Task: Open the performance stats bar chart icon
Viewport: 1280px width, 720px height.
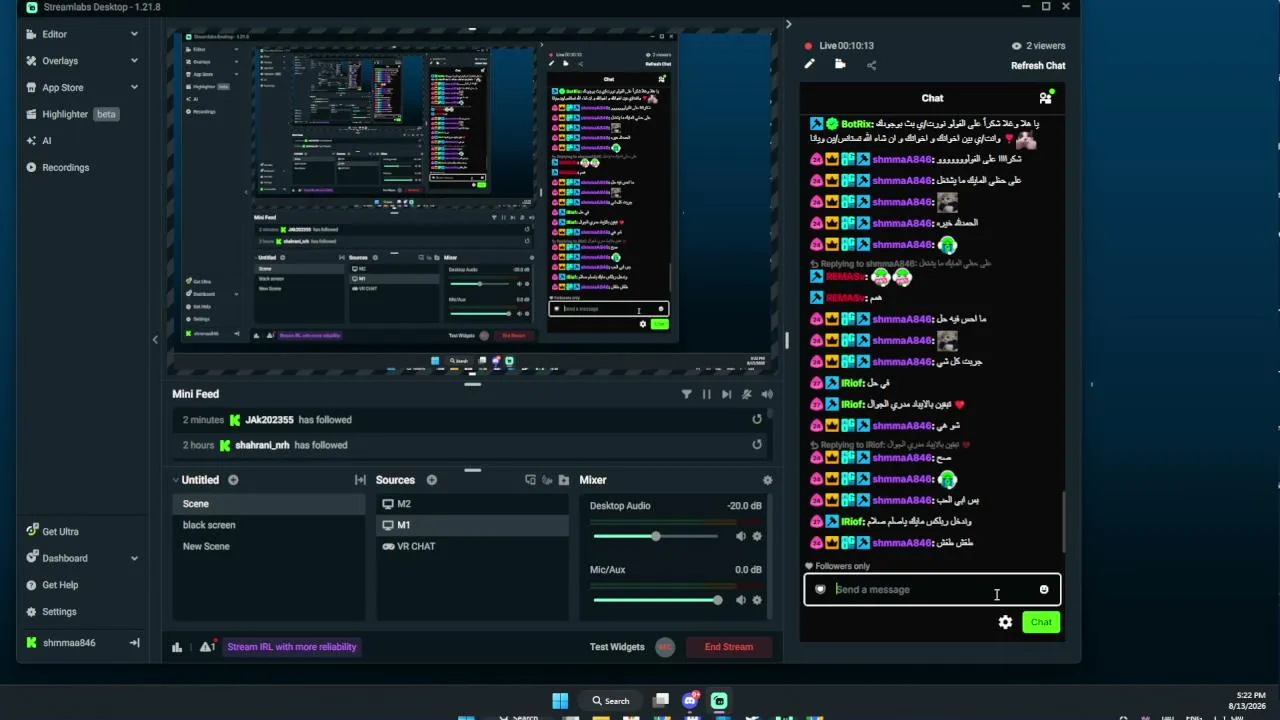Action: pos(177,647)
